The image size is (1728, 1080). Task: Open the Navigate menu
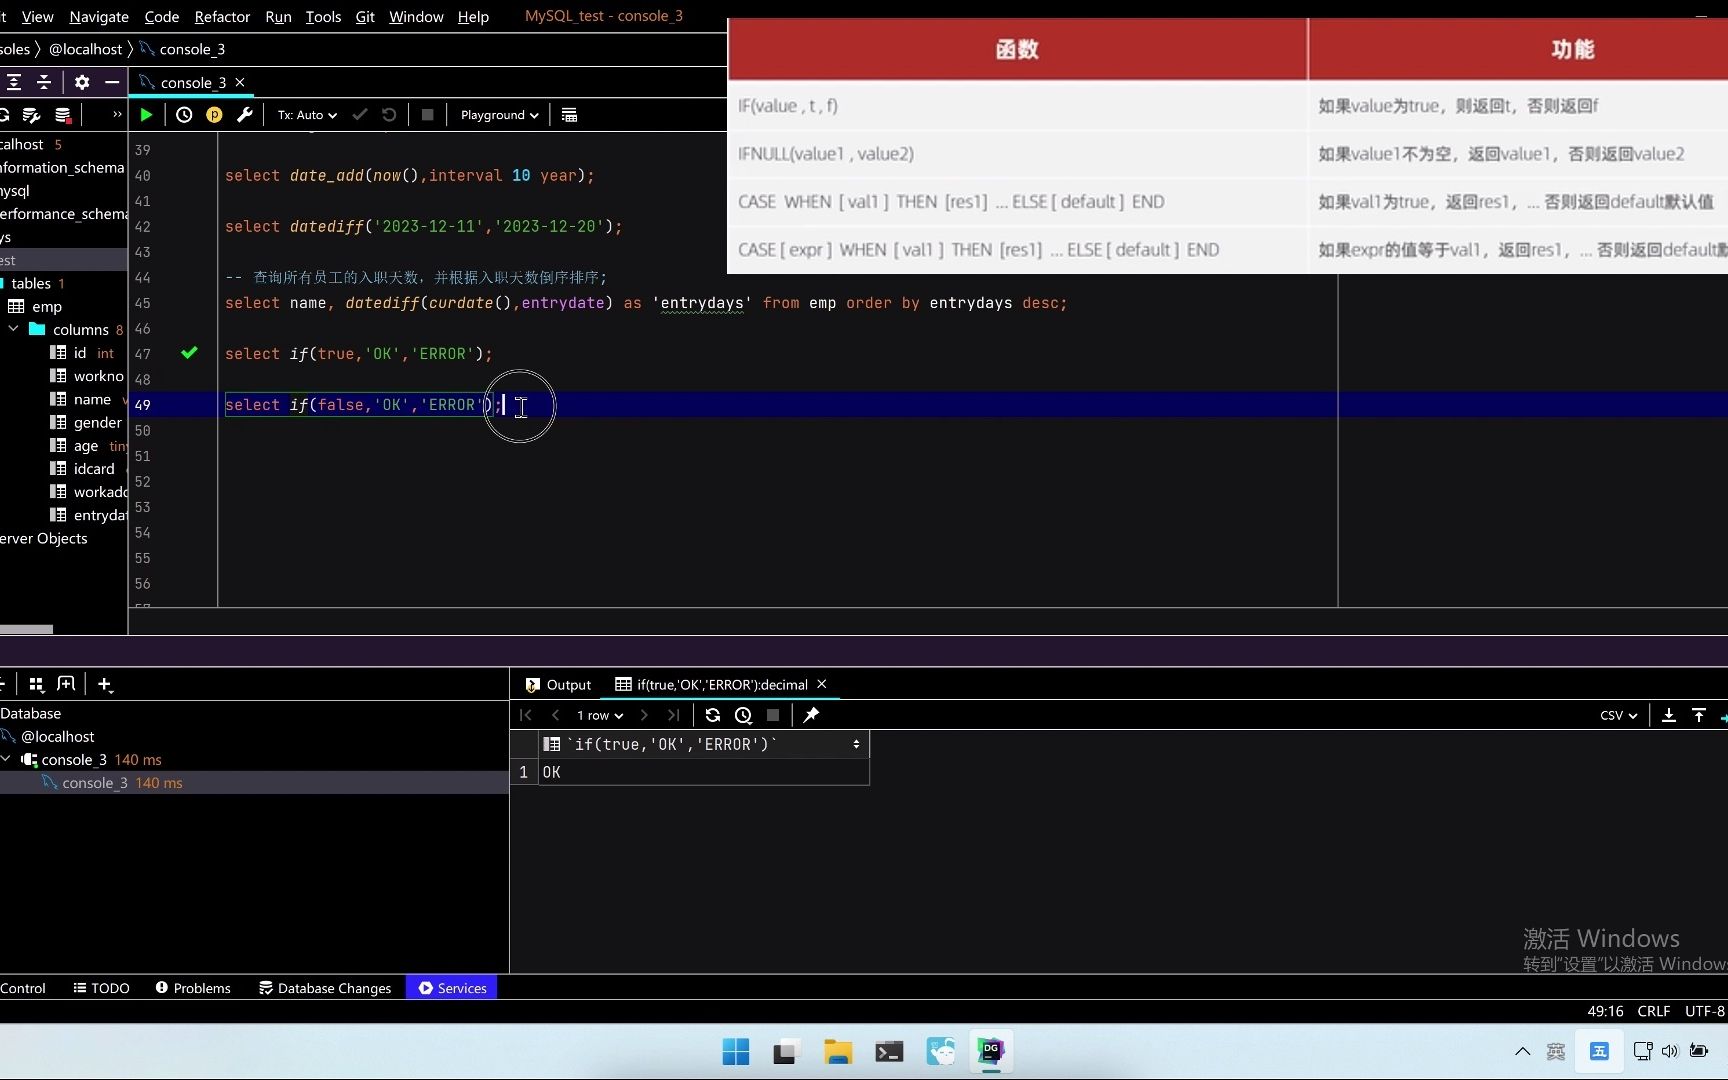coord(97,16)
